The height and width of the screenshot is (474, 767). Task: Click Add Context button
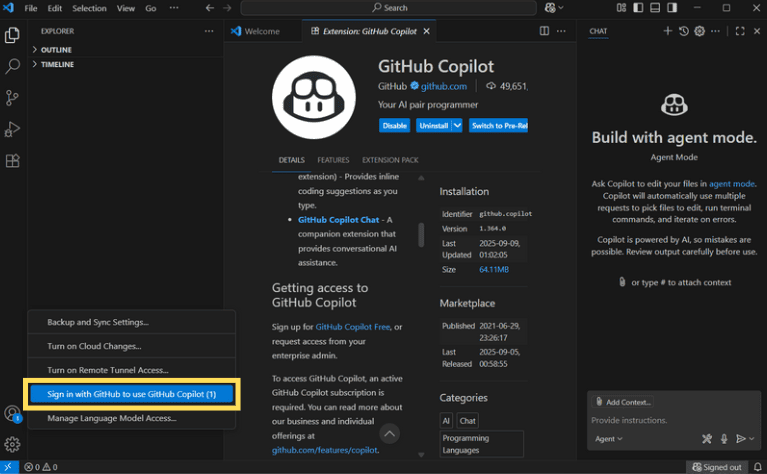pyautogui.click(x=623, y=402)
